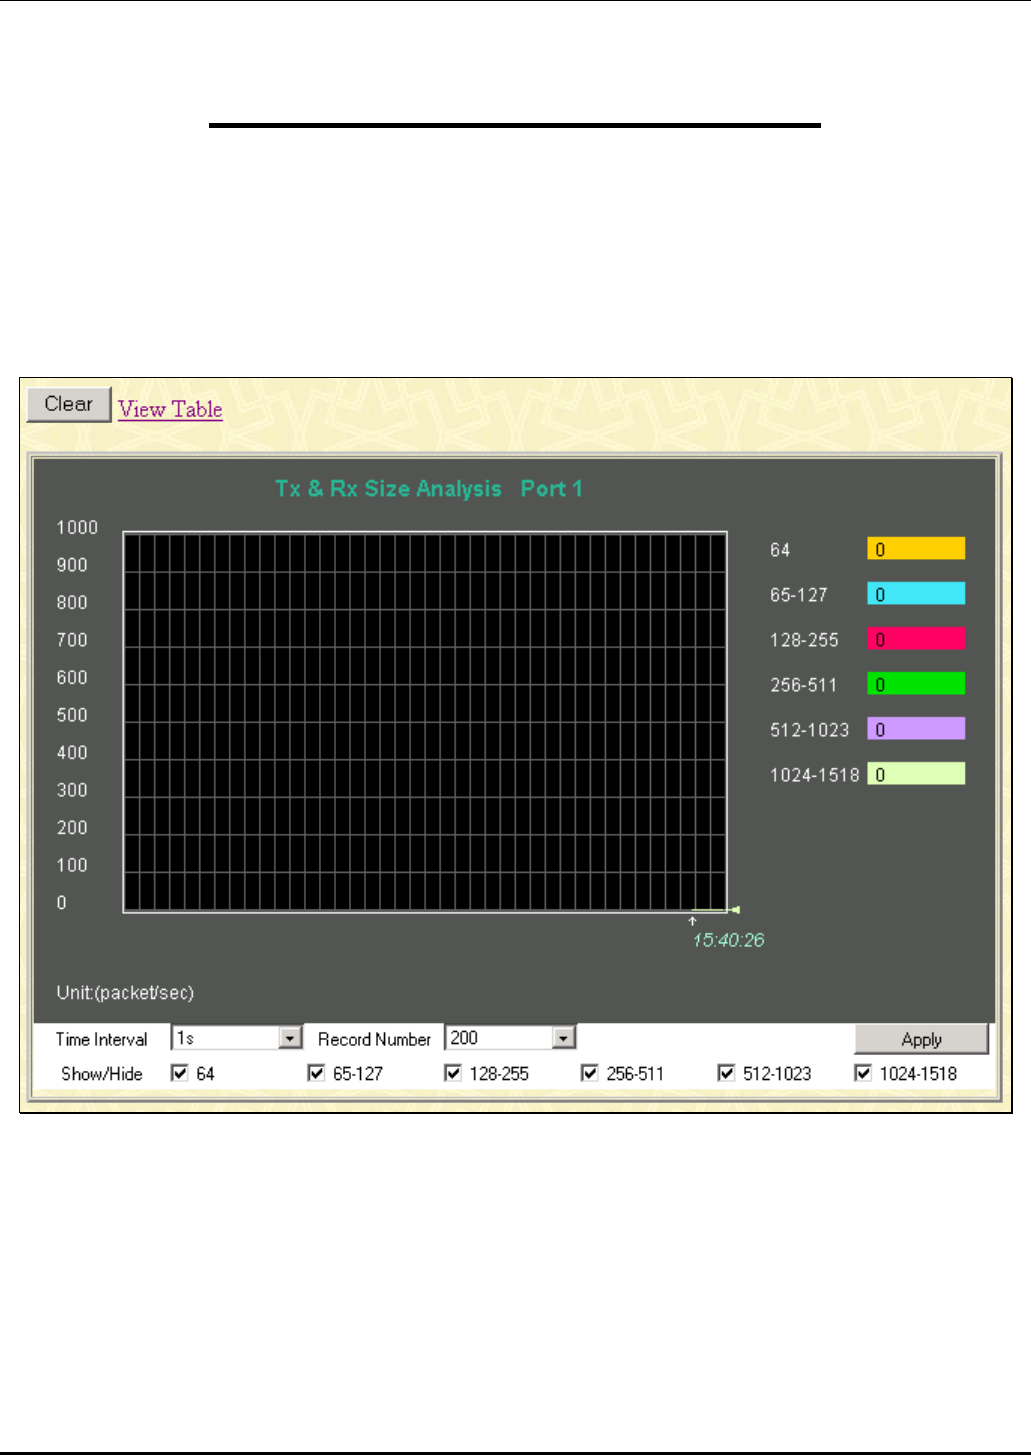This screenshot has width=1031, height=1455.
Task: Click the green 256-511 legend swatch
Action: [x=916, y=684]
